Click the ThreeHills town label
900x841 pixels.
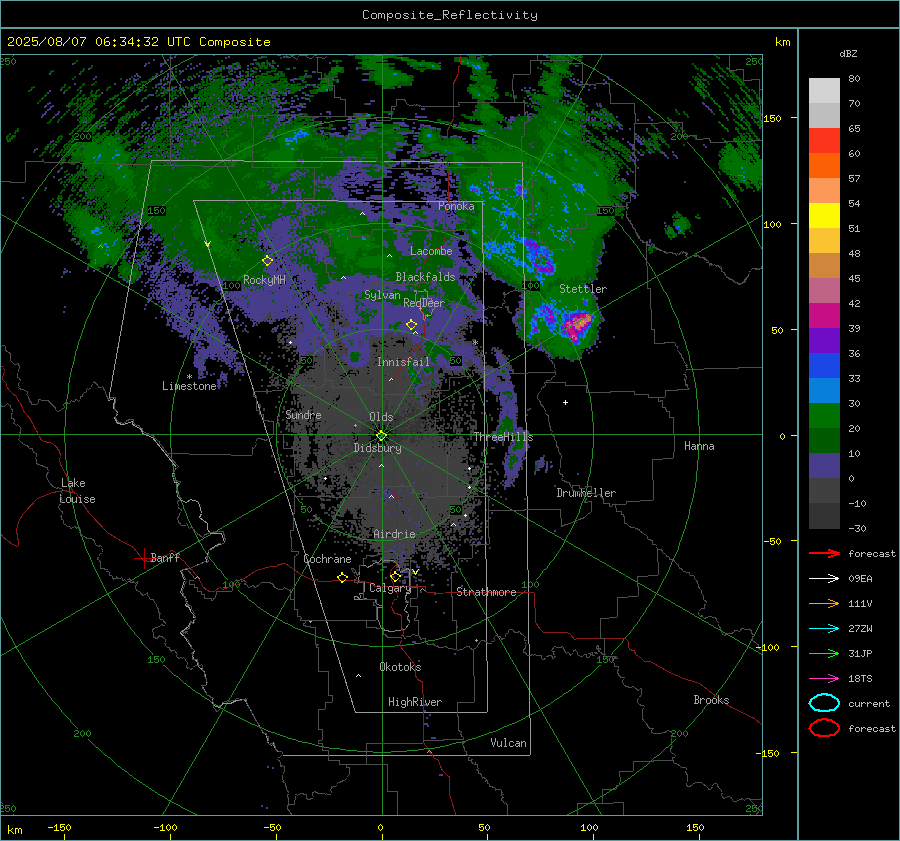(503, 437)
